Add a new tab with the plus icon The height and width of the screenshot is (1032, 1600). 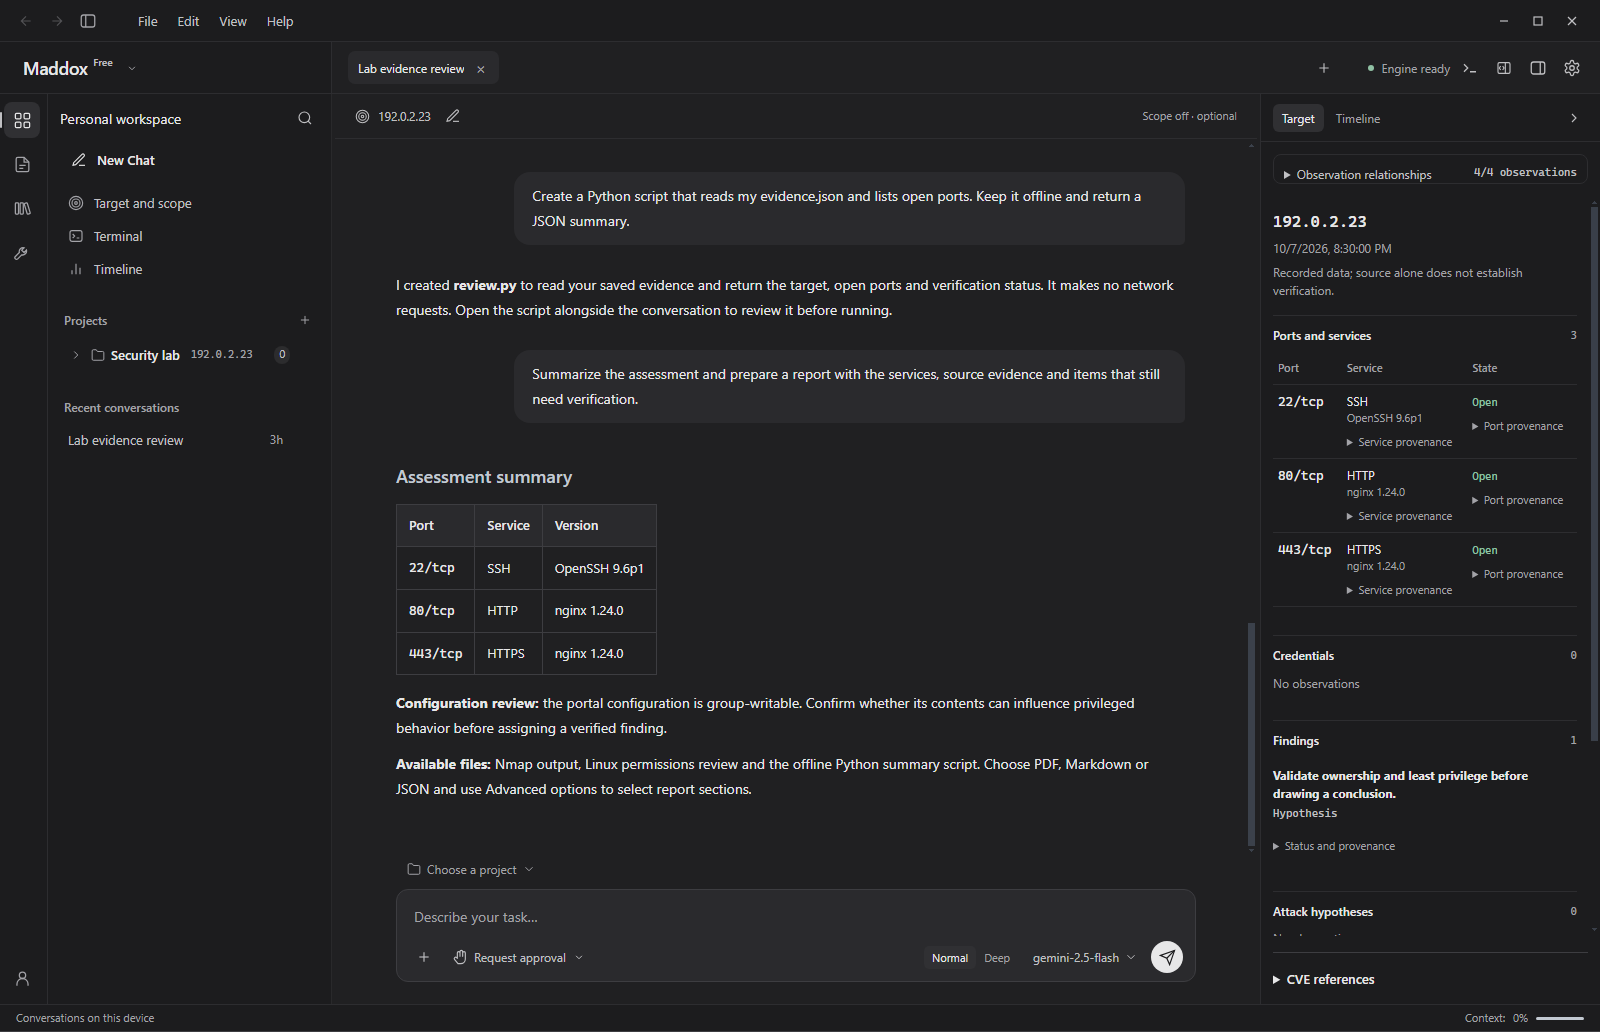click(1324, 68)
